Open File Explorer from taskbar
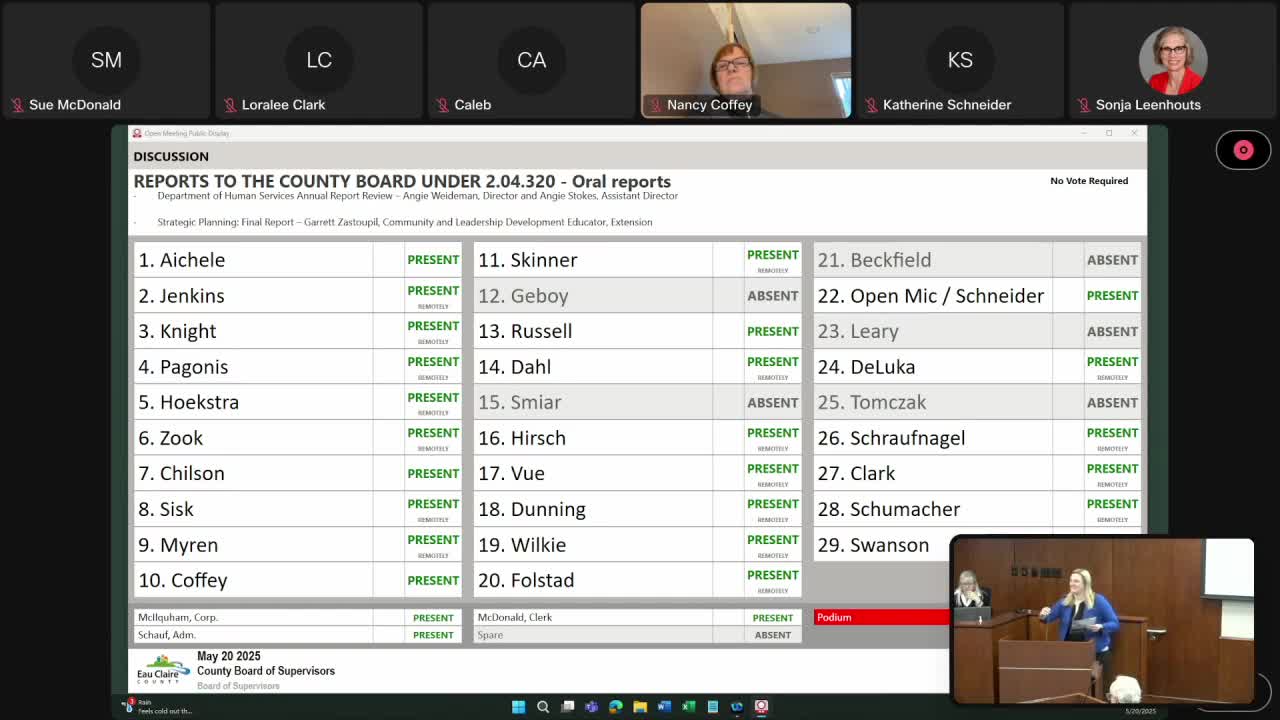Image resolution: width=1280 pixels, height=720 pixels. pos(640,707)
